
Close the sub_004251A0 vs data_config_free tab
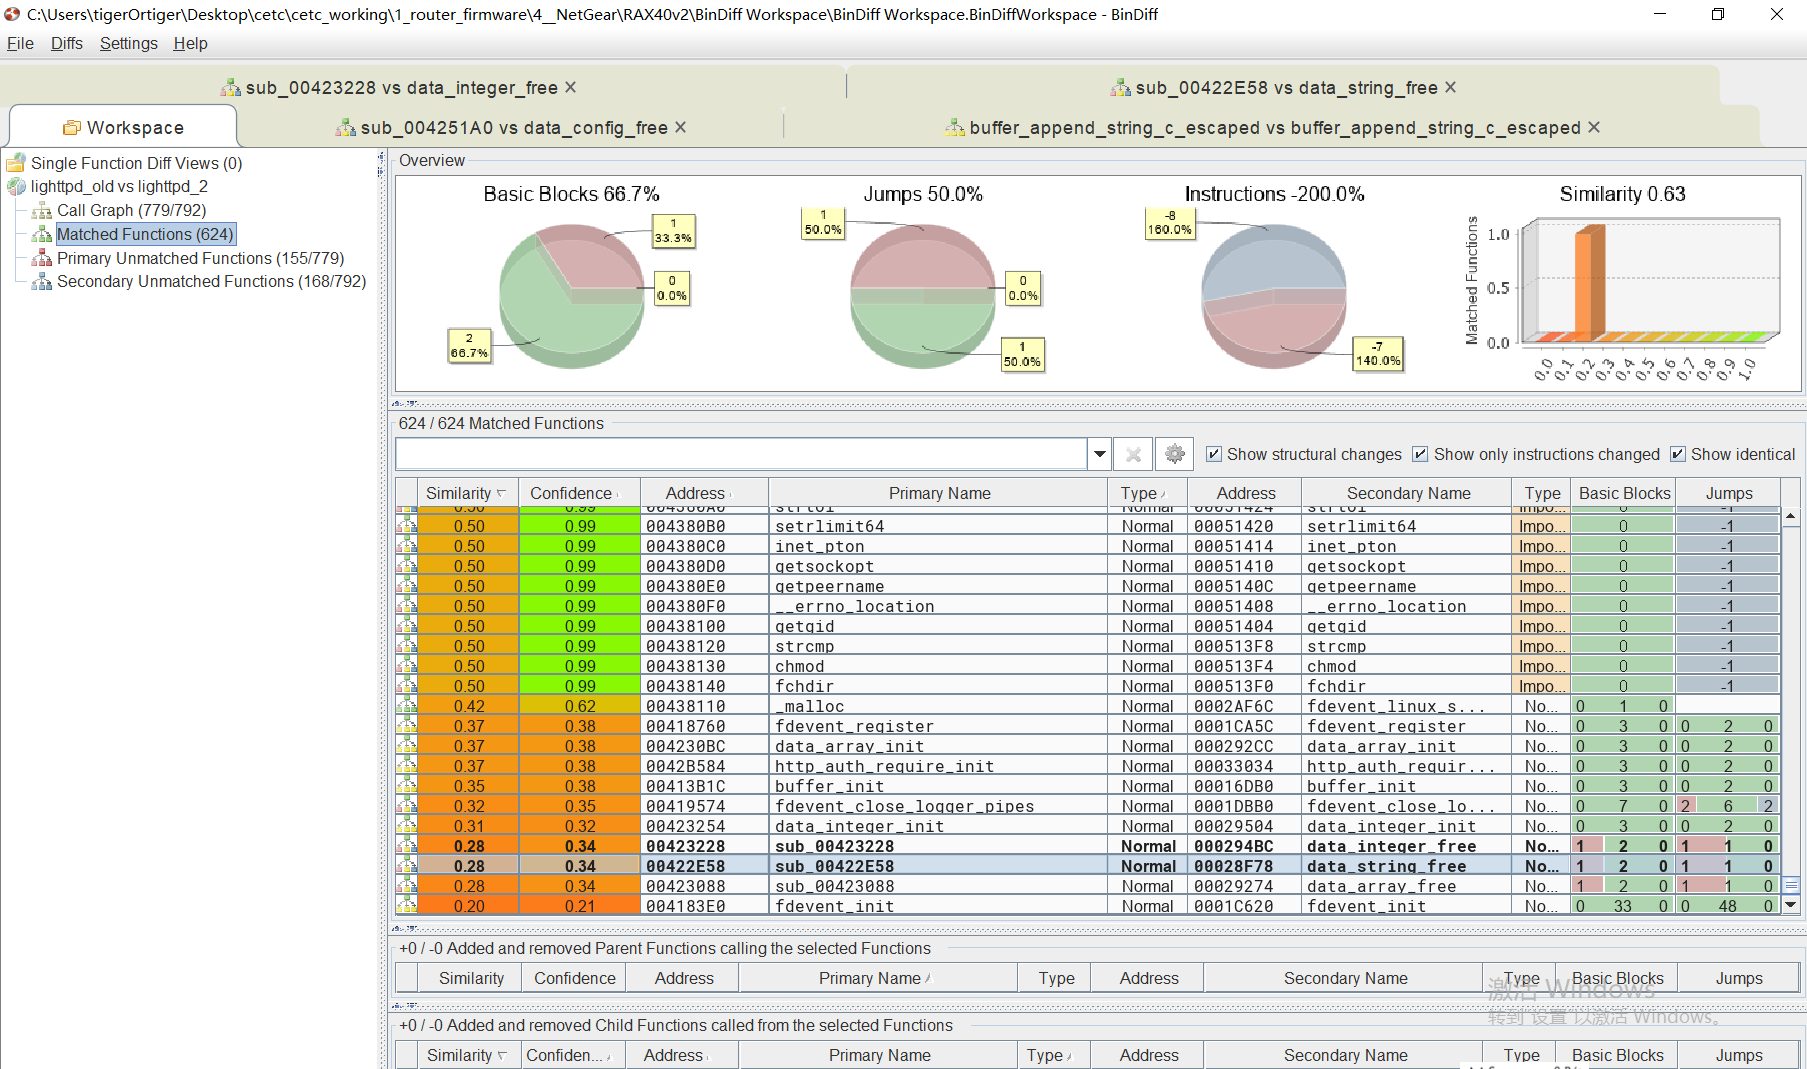tap(680, 127)
